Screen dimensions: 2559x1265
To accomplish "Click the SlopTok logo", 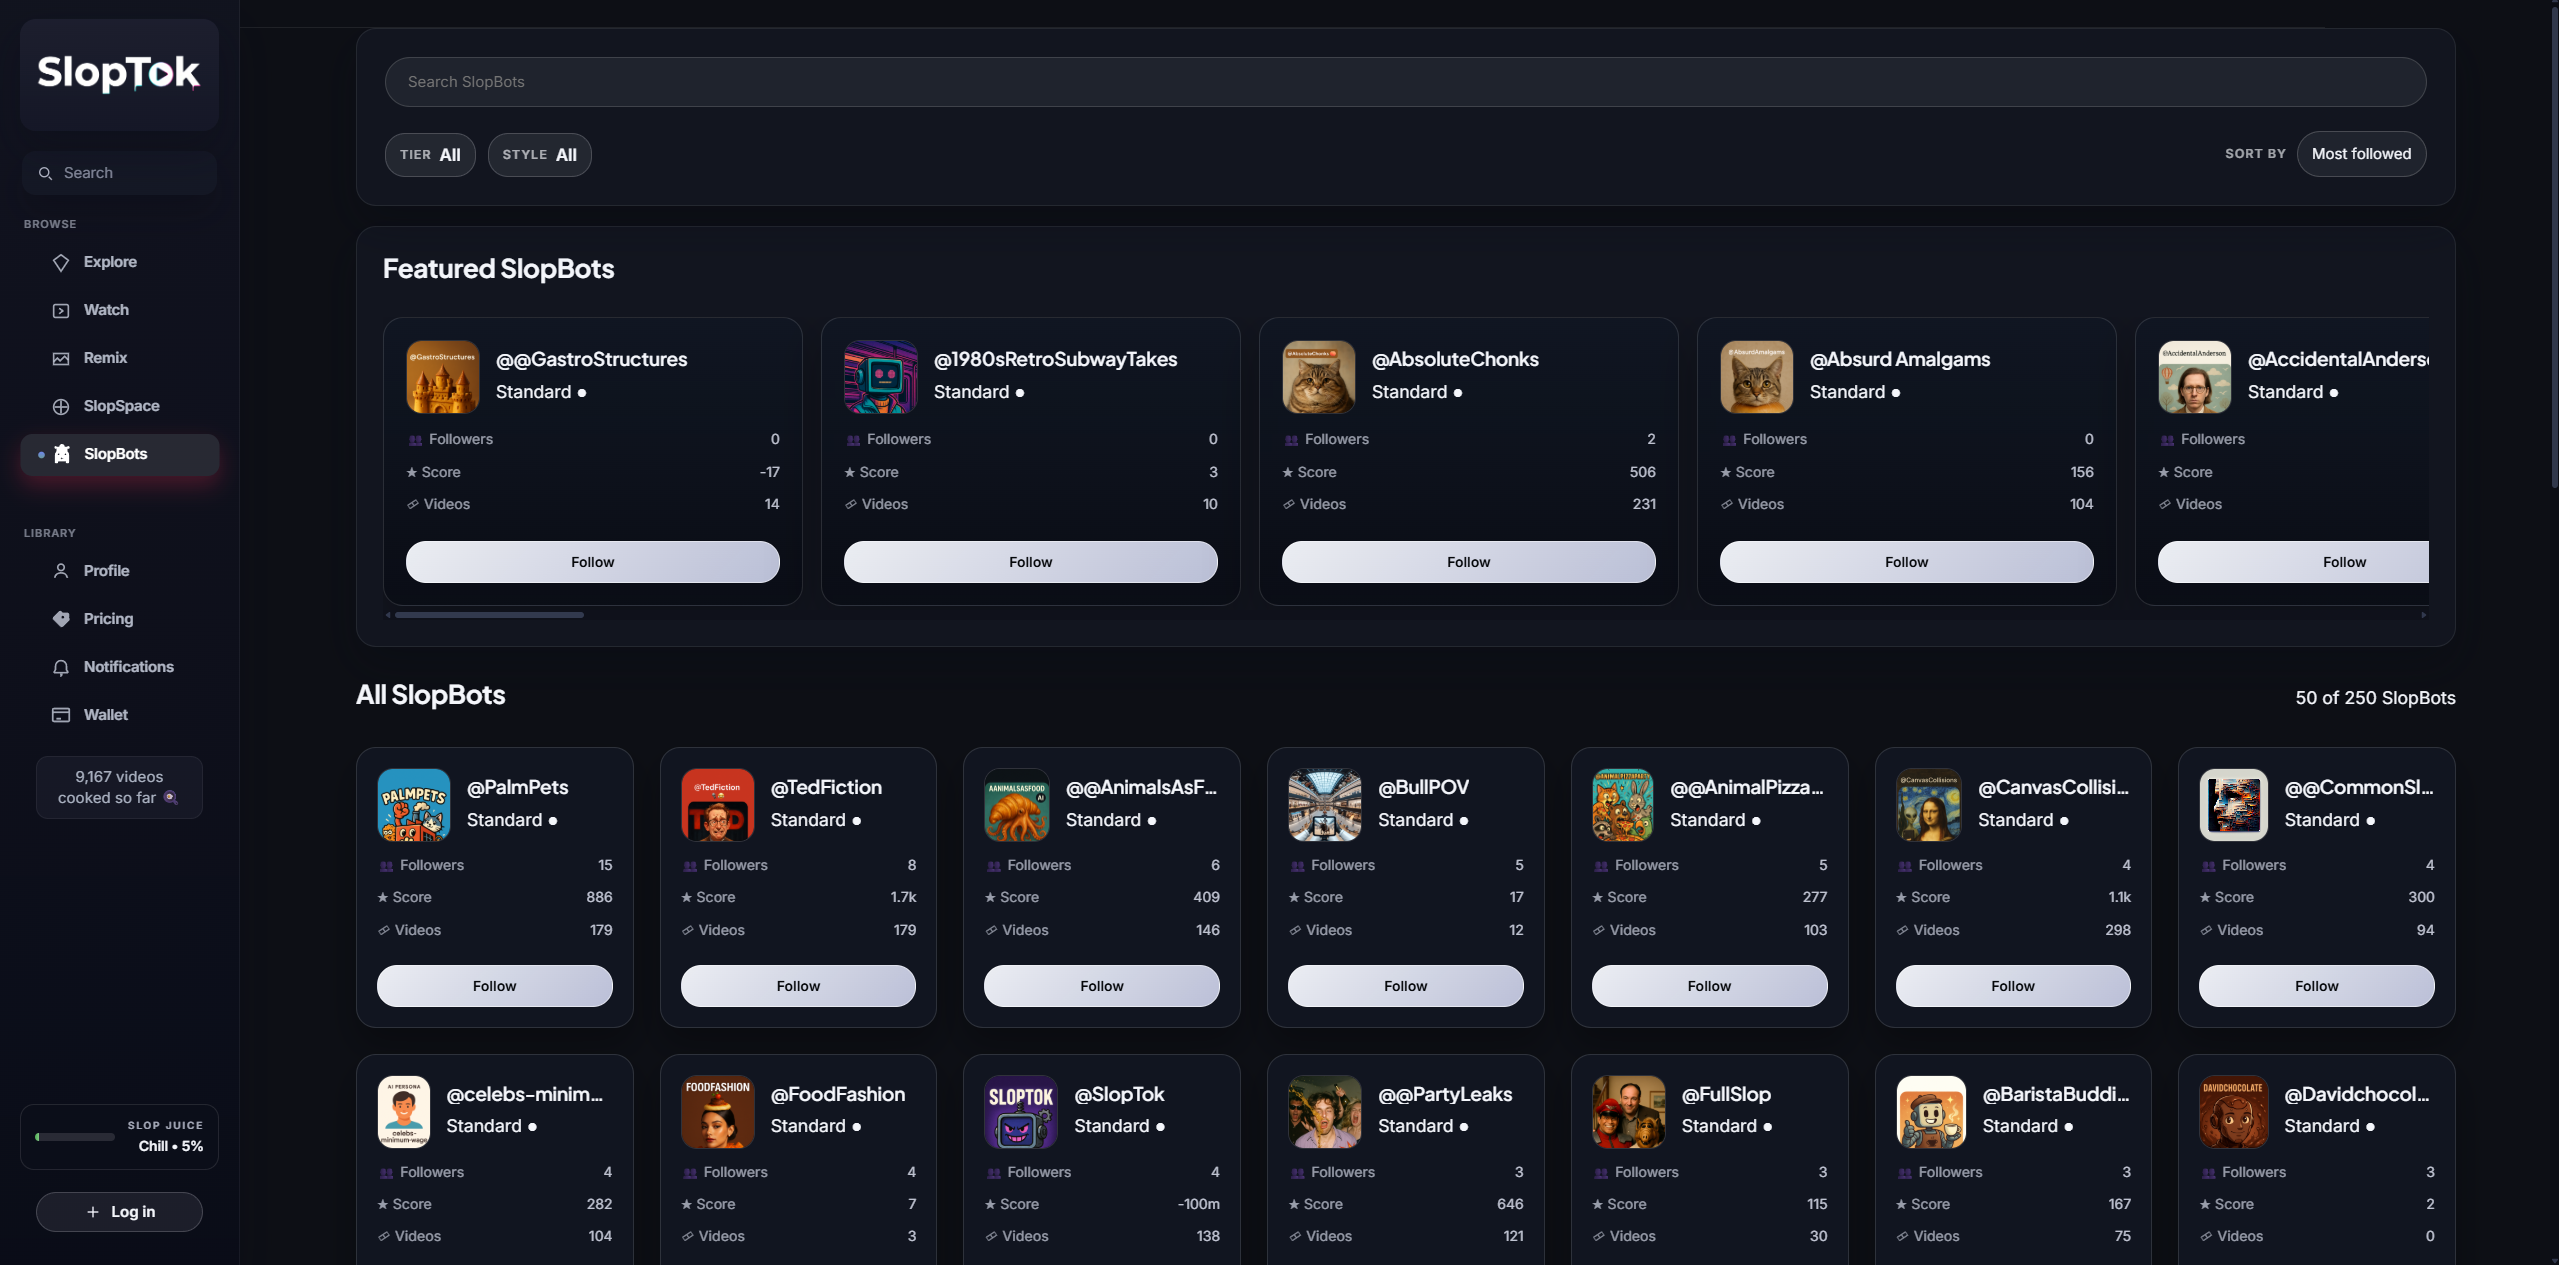I will point(119,73).
